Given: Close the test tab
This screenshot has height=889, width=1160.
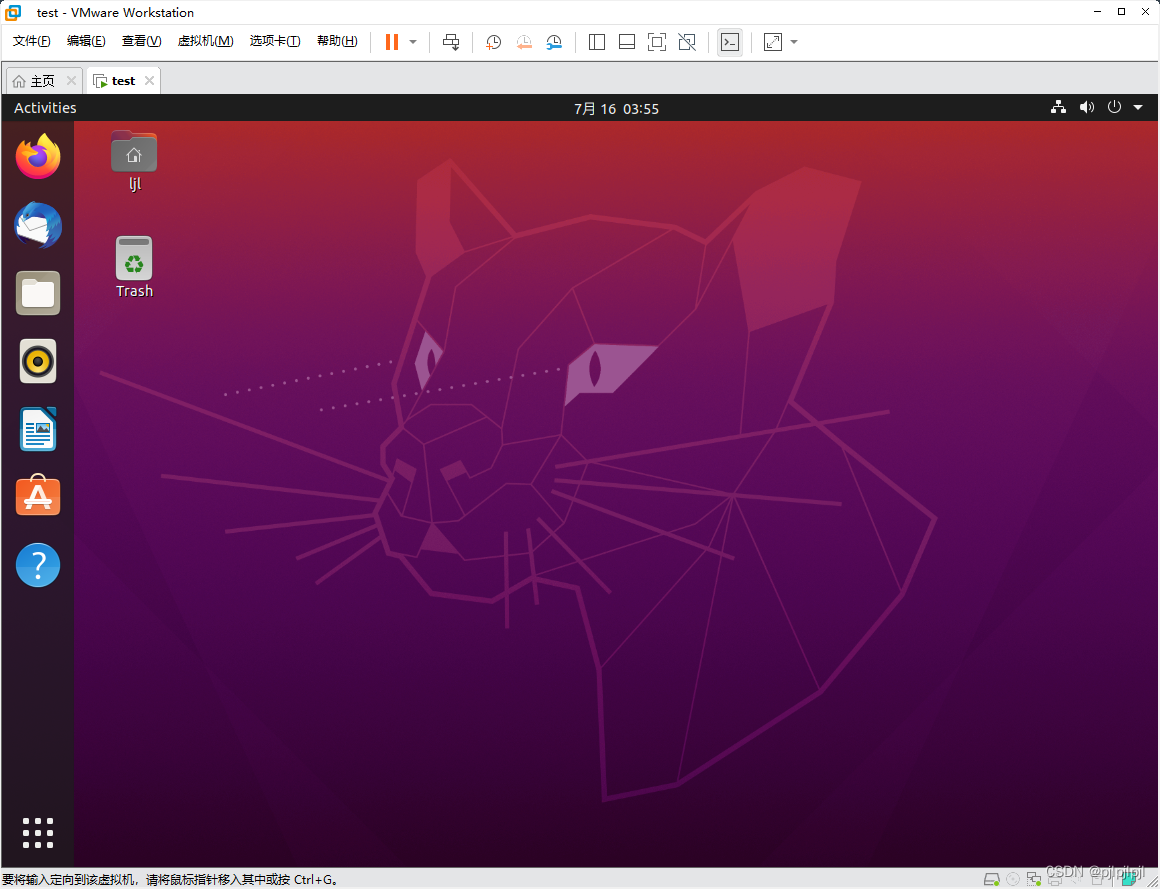Looking at the screenshot, I should 149,81.
